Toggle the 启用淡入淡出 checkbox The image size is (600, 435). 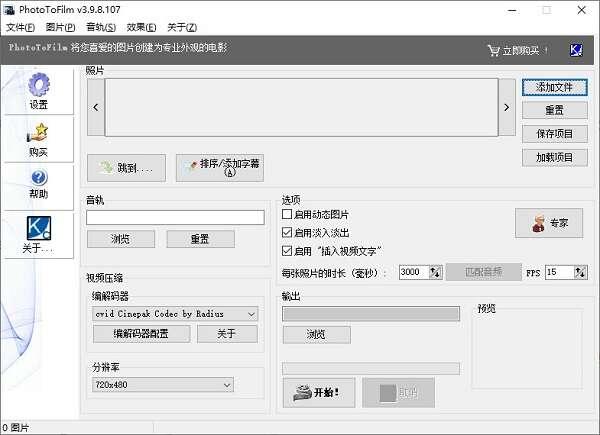[288, 232]
